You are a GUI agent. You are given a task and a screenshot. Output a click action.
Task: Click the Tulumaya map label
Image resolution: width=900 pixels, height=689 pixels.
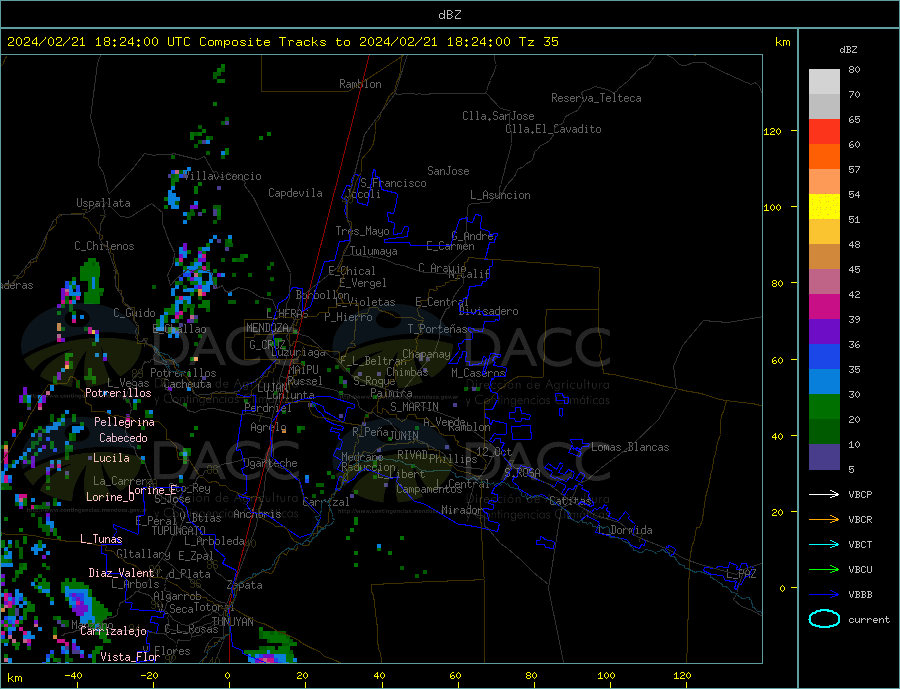pos(374,251)
